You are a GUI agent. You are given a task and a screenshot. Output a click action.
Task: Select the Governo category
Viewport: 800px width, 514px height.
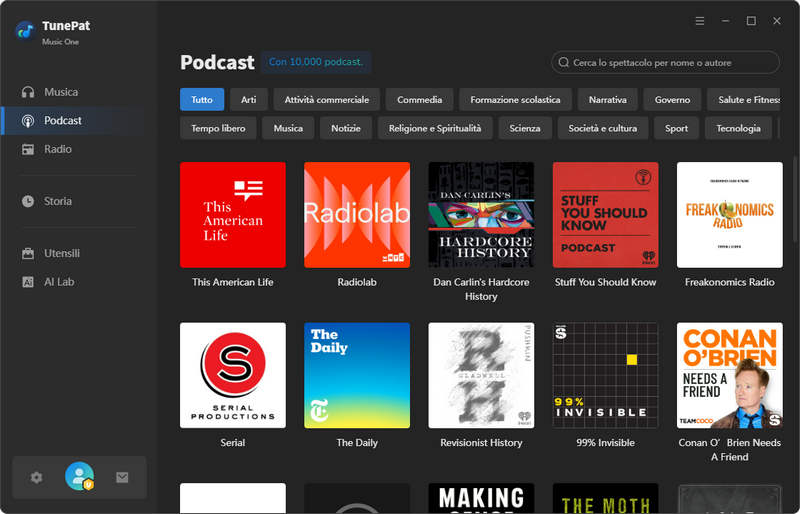coord(672,100)
